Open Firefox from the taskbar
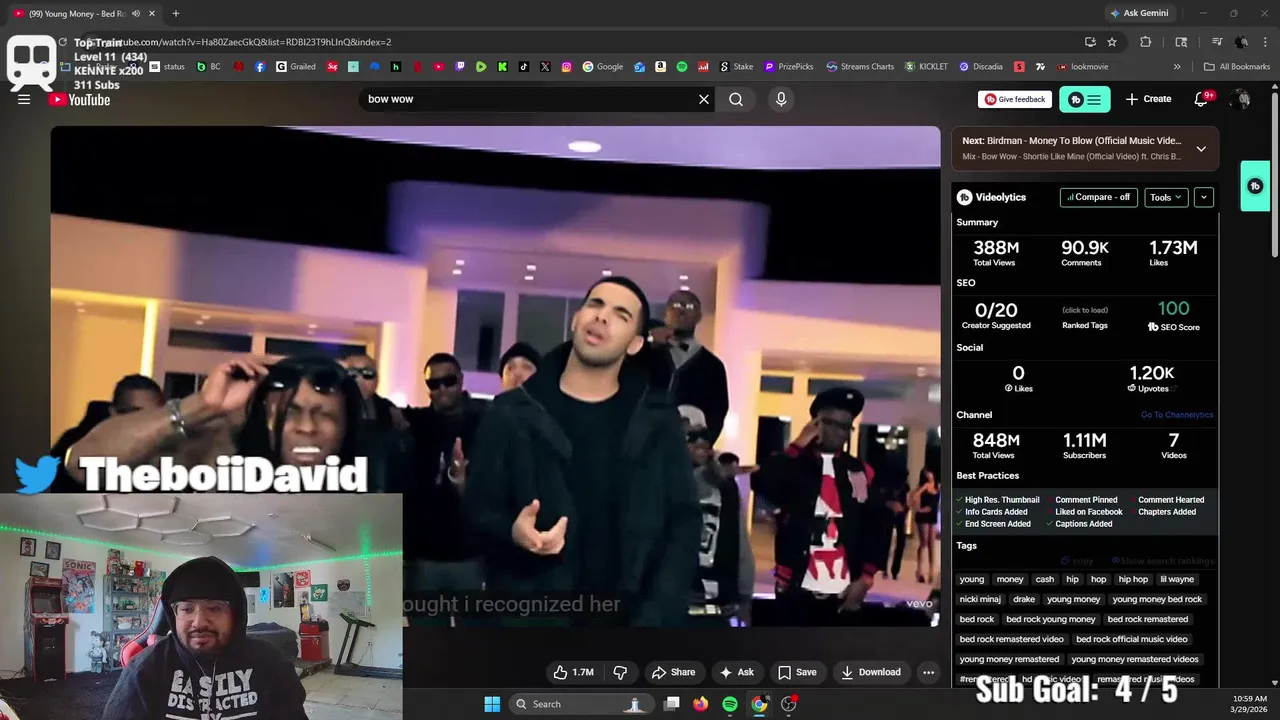This screenshot has width=1280, height=720. [701, 704]
